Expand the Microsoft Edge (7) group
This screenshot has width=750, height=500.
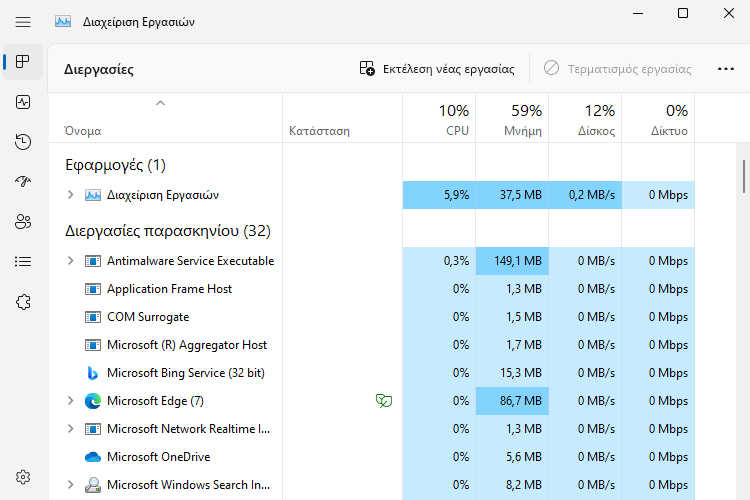(x=70, y=400)
